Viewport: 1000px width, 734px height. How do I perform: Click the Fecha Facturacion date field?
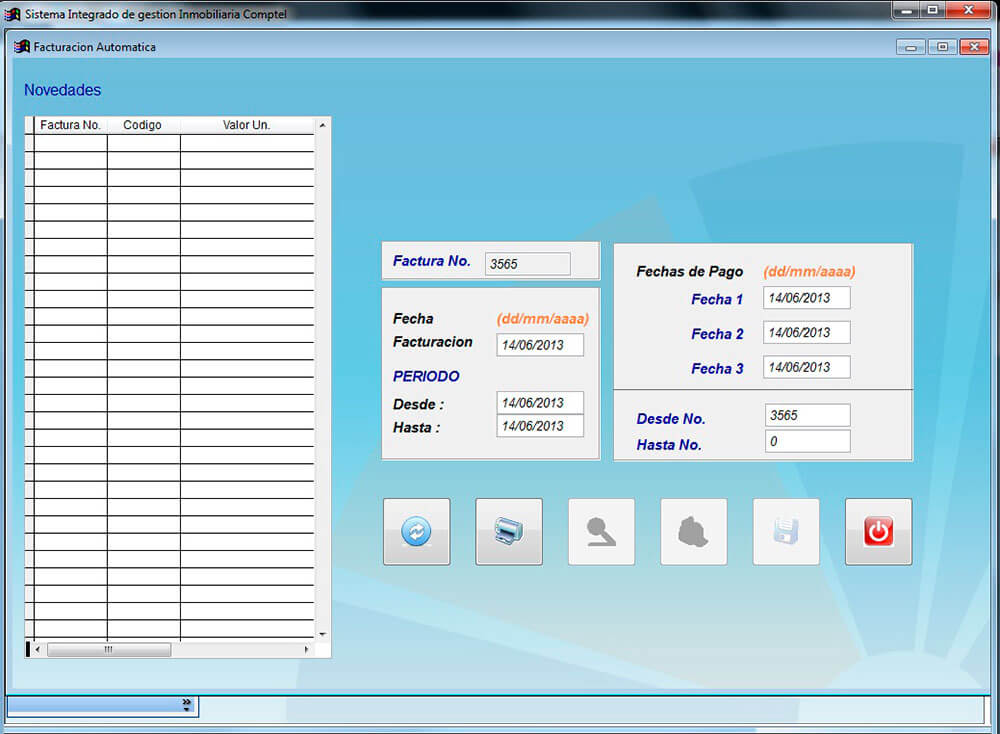[x=540, y=345]
